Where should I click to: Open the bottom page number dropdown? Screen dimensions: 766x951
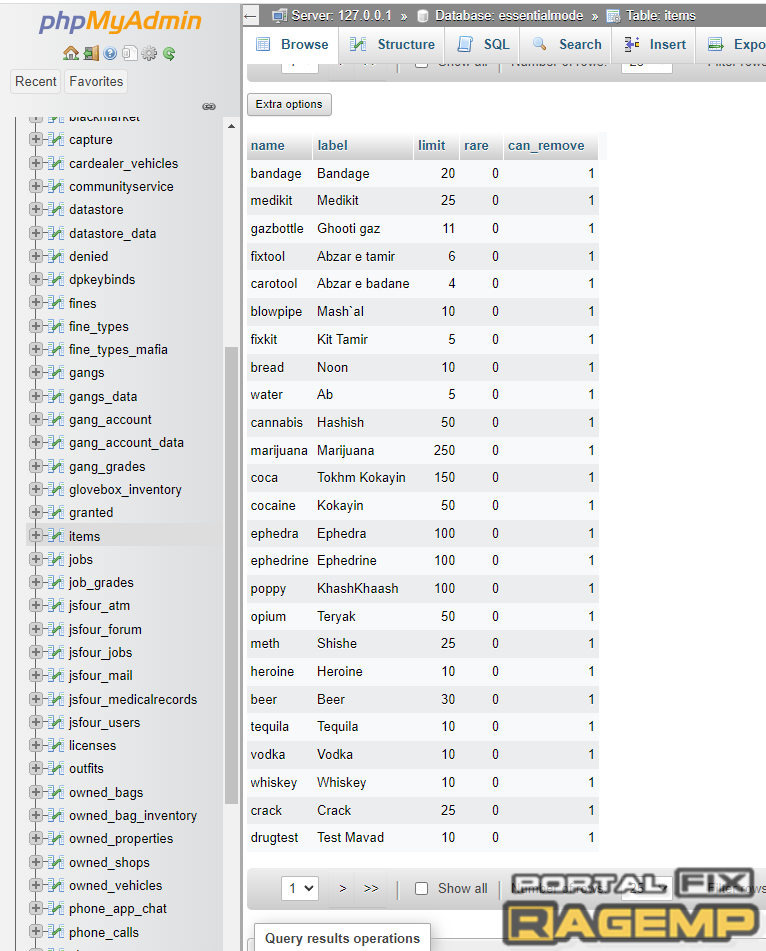pos(300,889)
